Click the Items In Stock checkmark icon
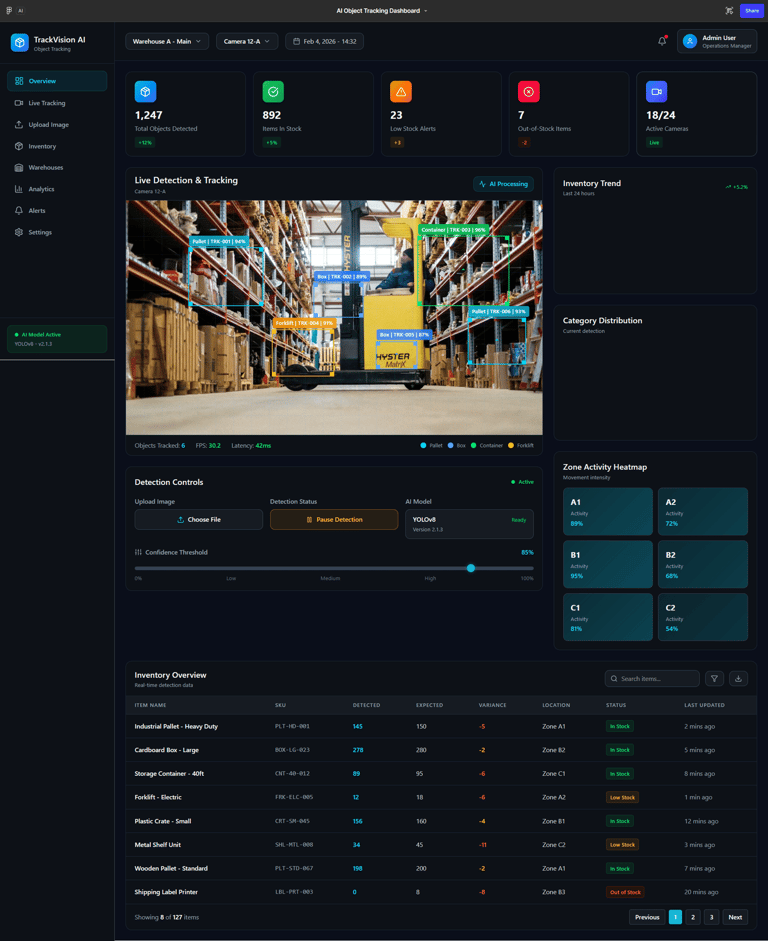 (x=273, y=92)
